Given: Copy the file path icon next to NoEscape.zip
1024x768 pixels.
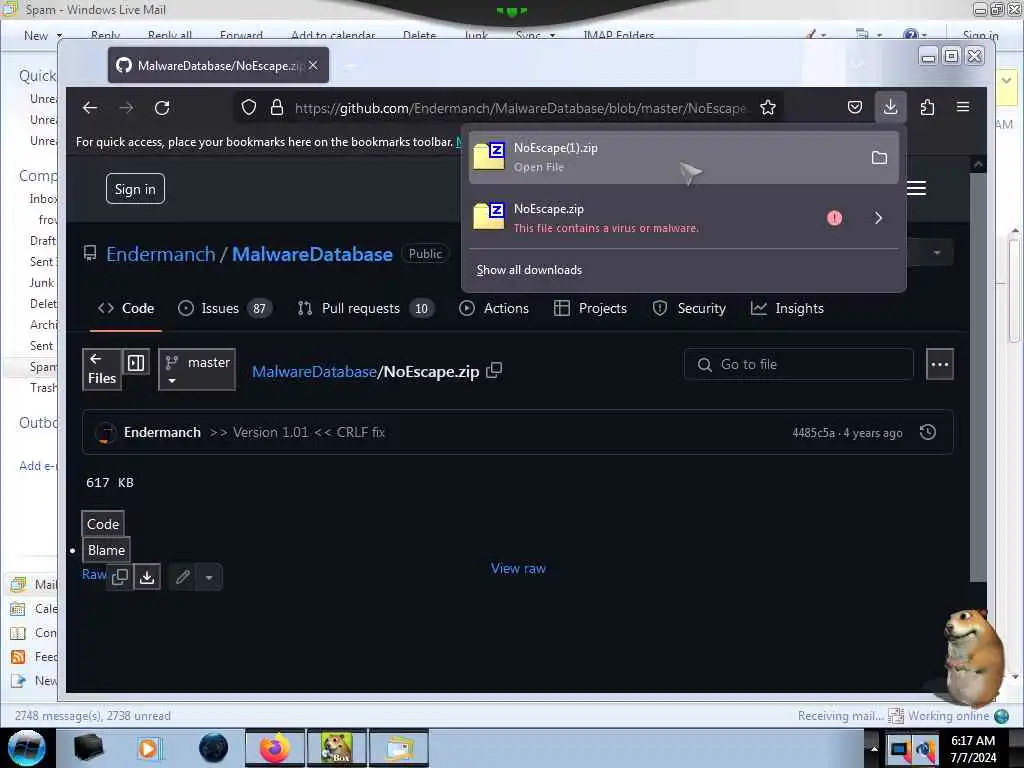Looking at the screenshot, I should coord(494,370).
